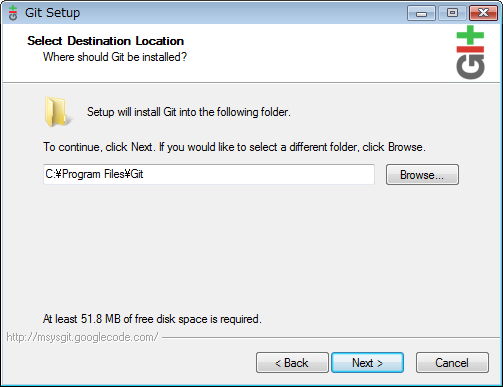Click the Git Setup title text

(52, 13)
